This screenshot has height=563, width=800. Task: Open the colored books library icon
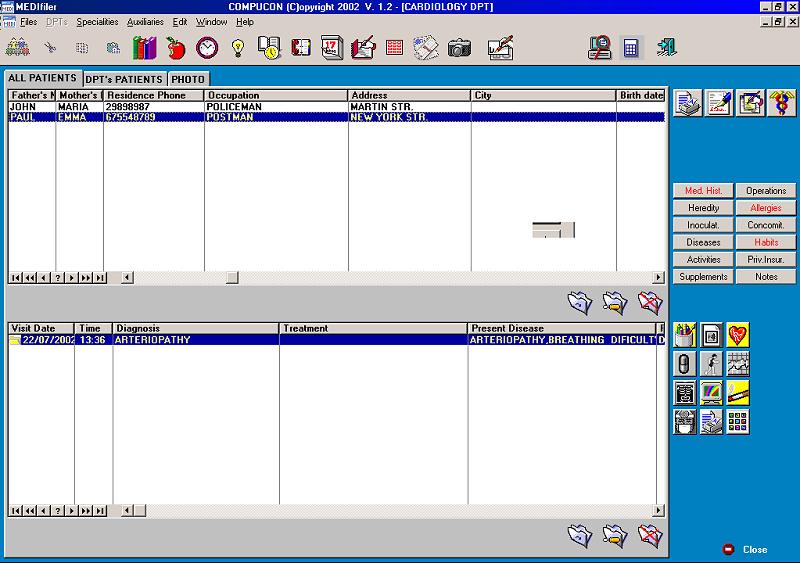[144, 48]
